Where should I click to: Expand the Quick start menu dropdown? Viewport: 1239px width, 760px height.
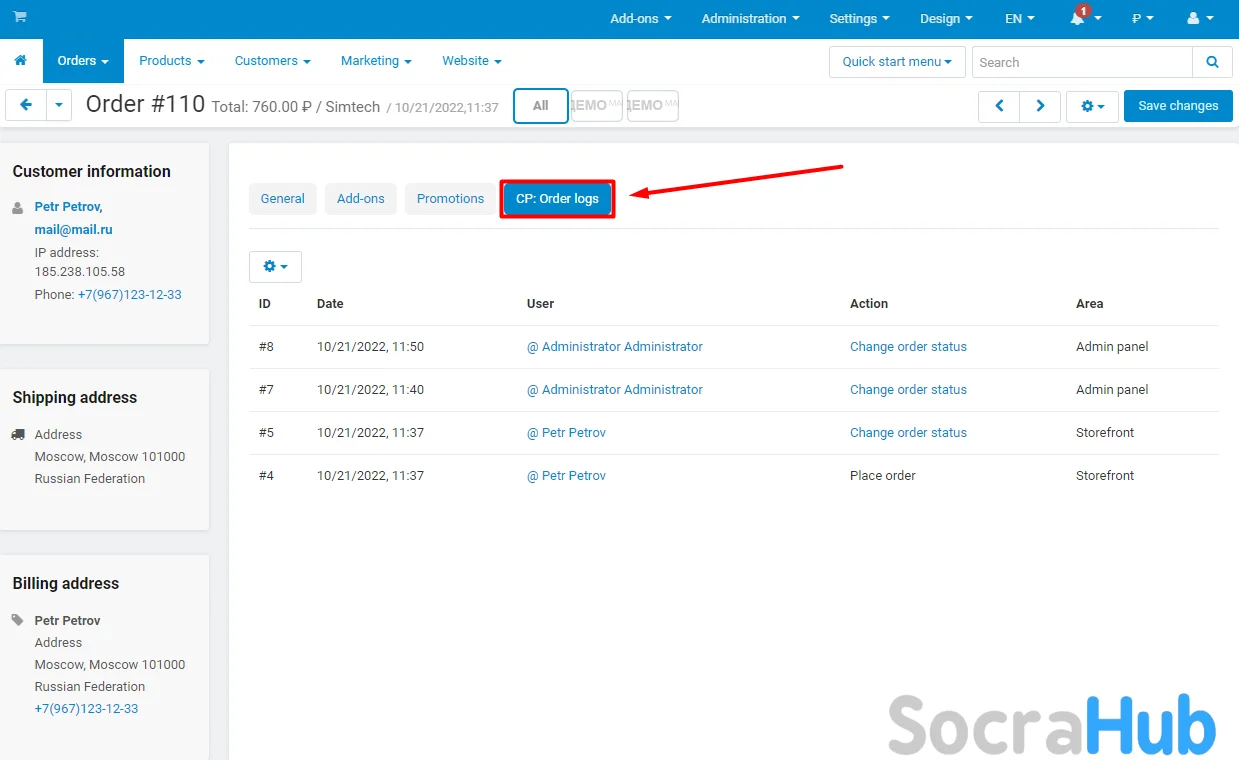(896, 62)
